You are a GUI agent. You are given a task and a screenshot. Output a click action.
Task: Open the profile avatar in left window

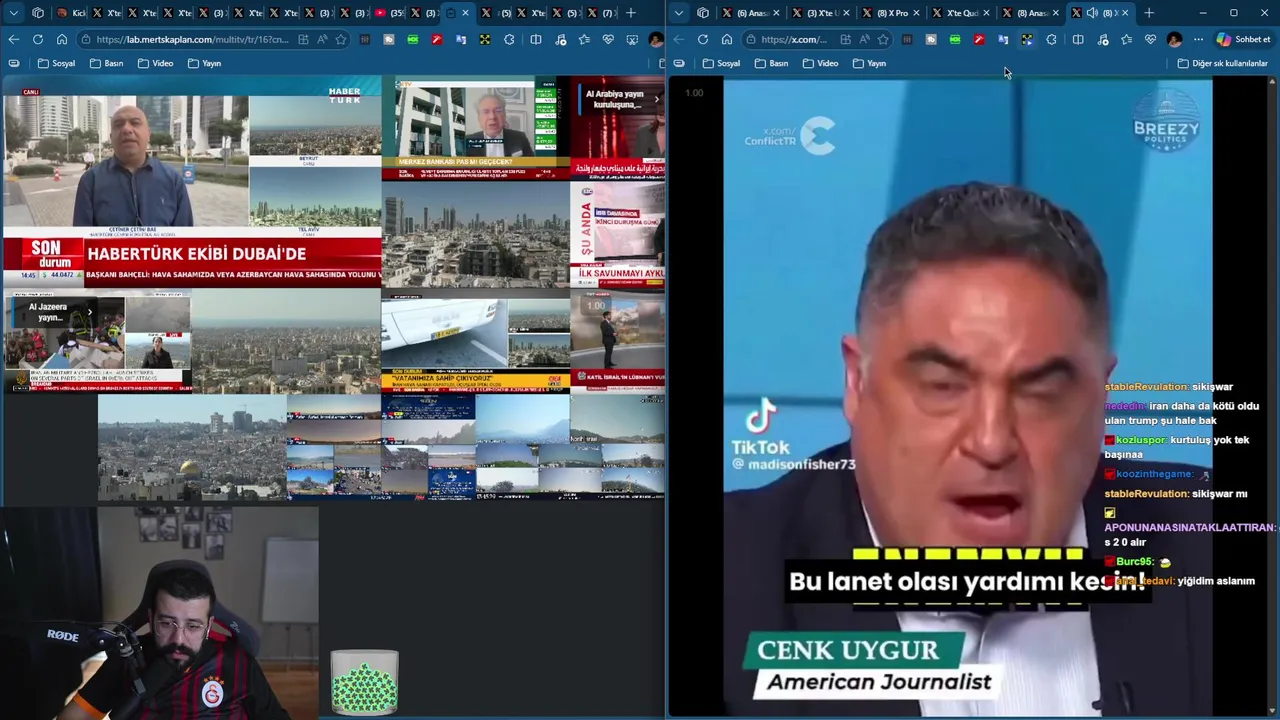coord(655,39)
